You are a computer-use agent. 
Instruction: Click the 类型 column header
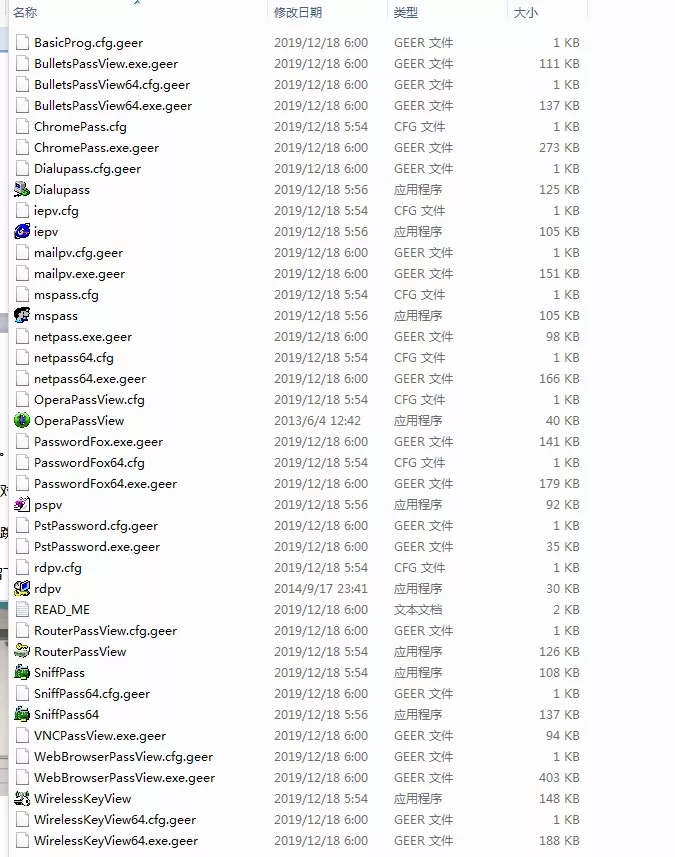406,13
